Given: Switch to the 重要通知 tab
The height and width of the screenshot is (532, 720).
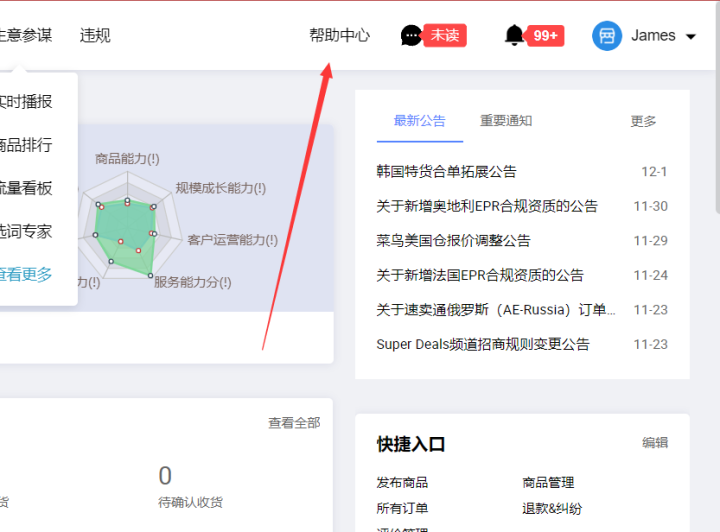Looking at the screenshot, I should (x=506, y=121).
